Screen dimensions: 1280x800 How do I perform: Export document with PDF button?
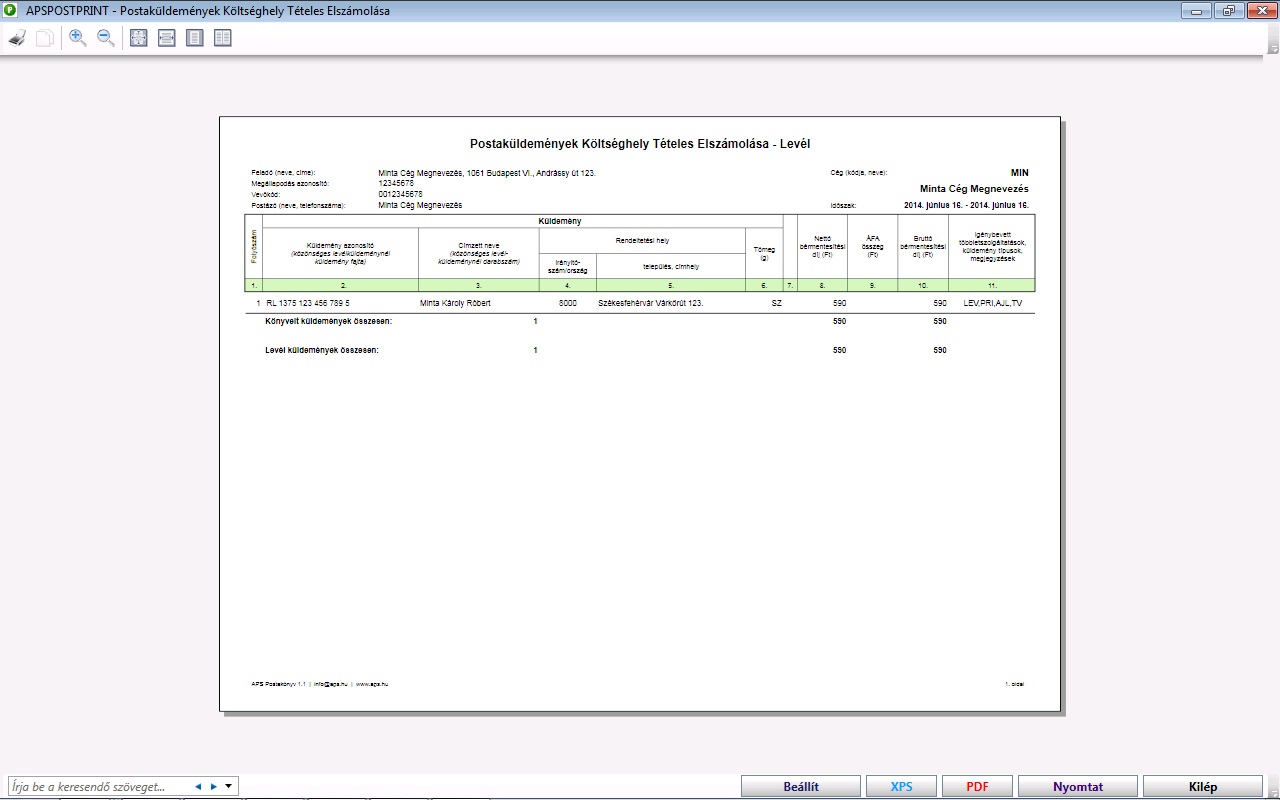977,787
